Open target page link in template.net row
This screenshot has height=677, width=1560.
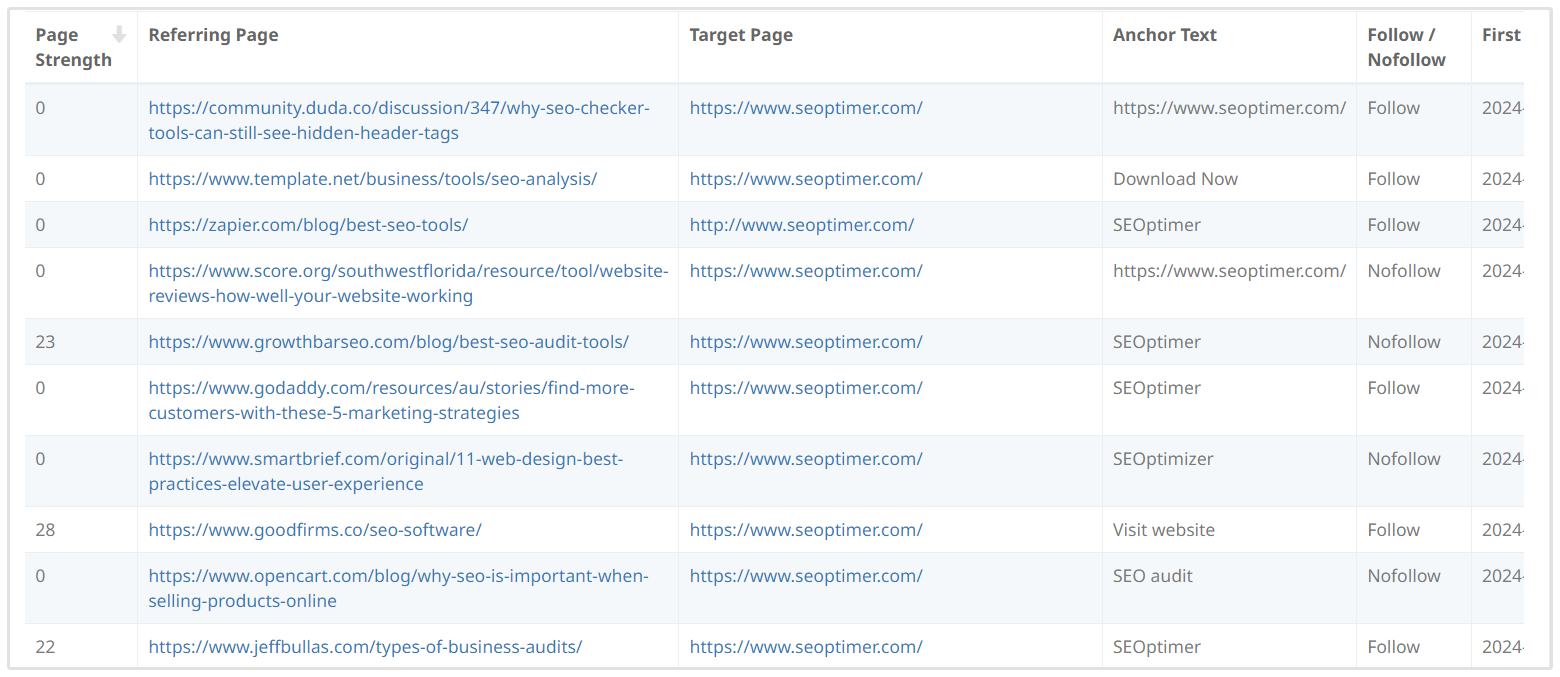pyautogui.click(x=805, y=179)
